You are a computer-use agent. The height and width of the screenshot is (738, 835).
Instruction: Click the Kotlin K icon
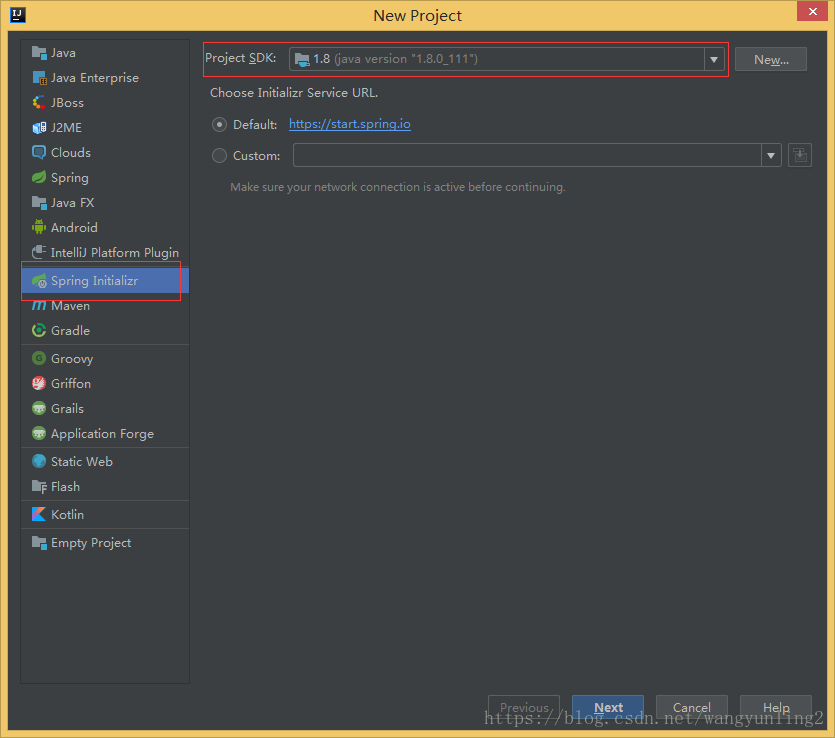(x=39, y=514)
